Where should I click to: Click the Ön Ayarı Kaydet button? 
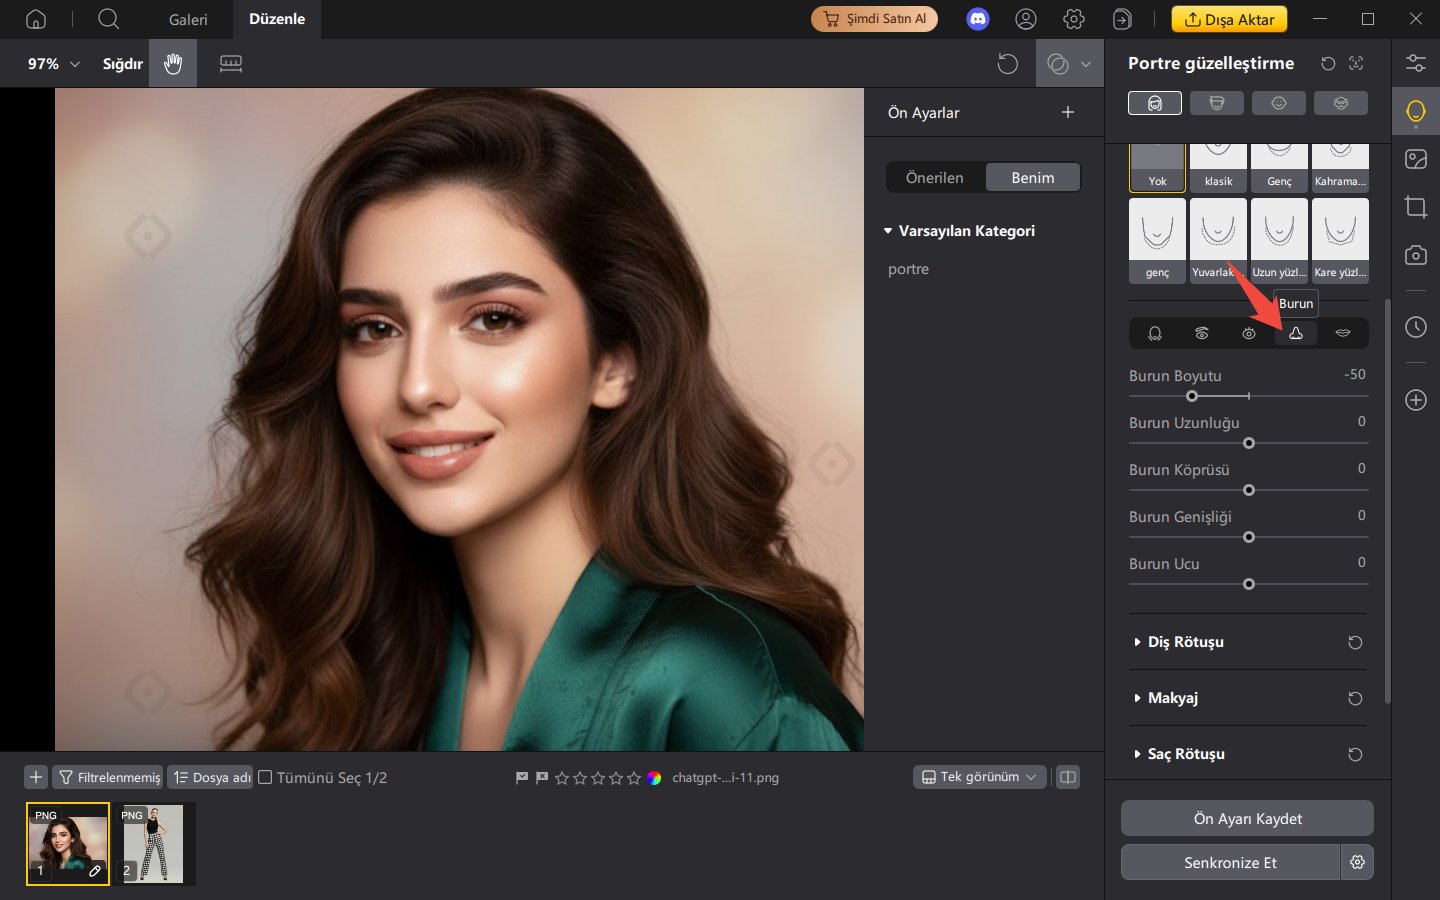(x=1247, y=818)
